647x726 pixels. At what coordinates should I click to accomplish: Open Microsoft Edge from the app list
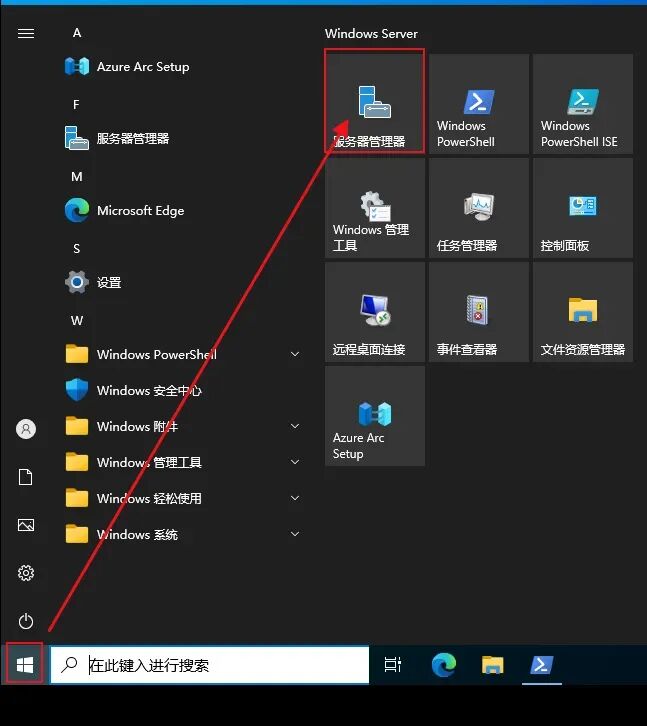pyautogui.click(x=182, y=211)
